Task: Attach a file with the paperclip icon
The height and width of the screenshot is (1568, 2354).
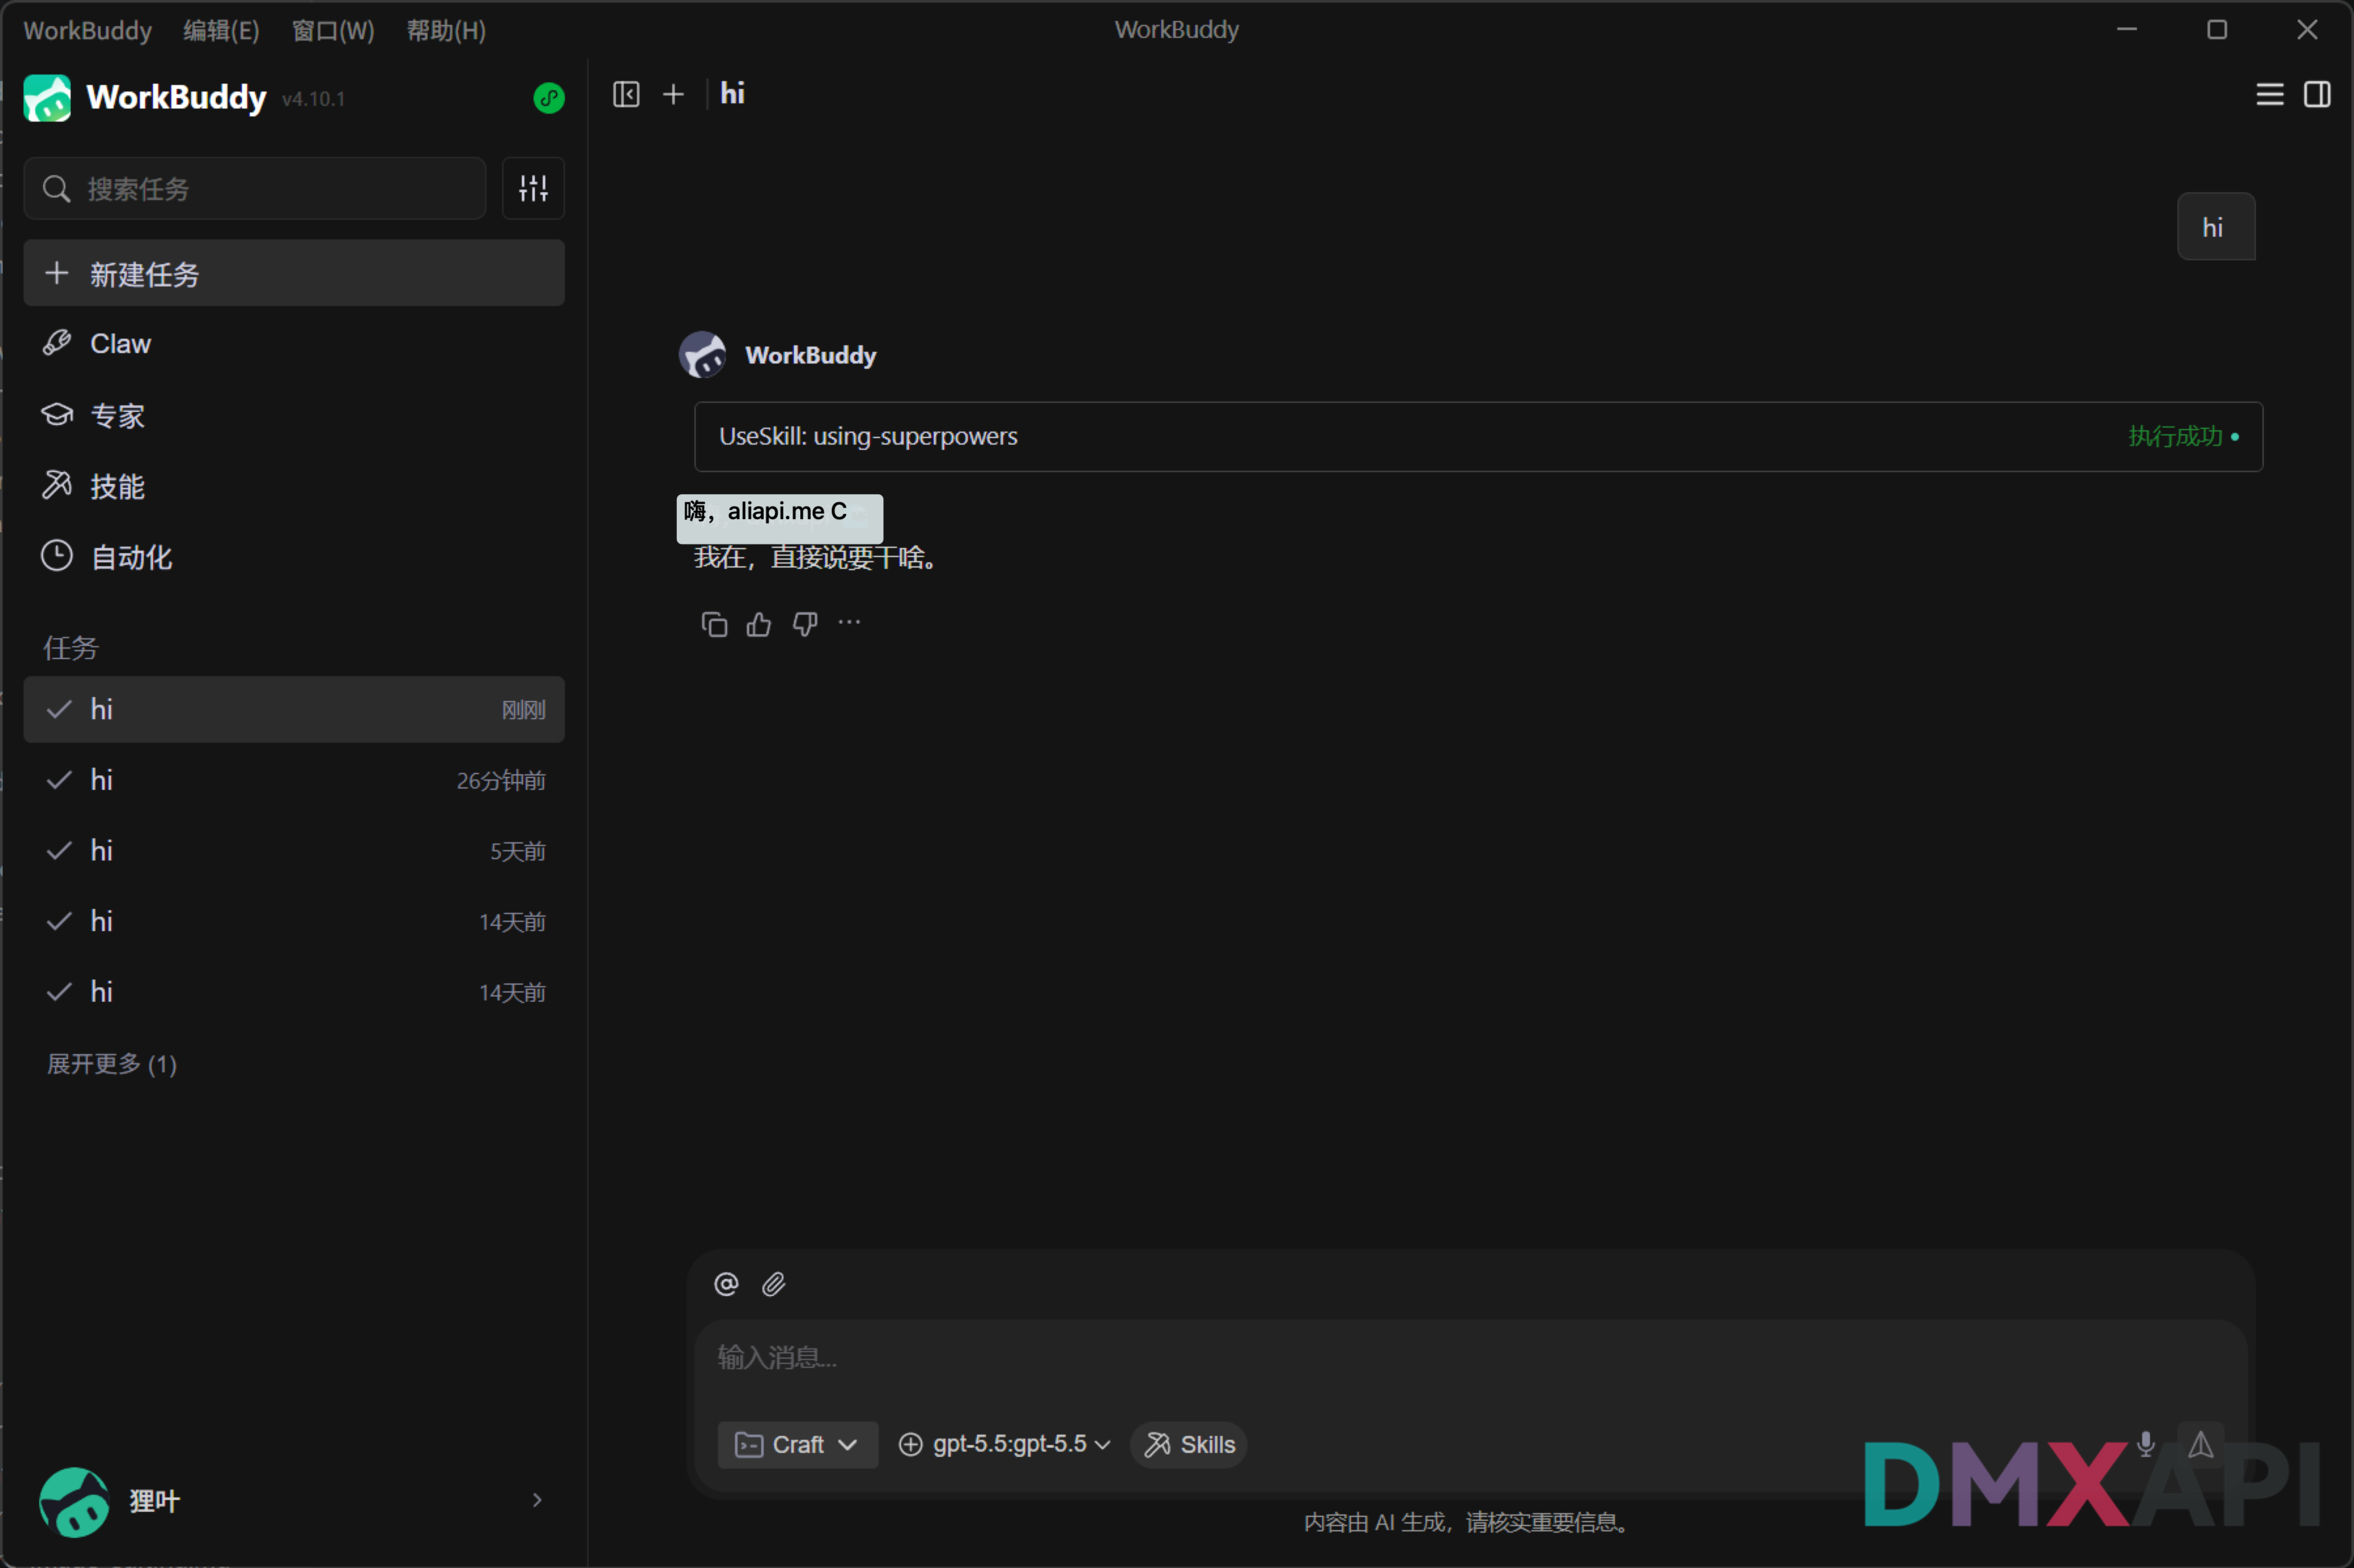Action: [774, 1284]
